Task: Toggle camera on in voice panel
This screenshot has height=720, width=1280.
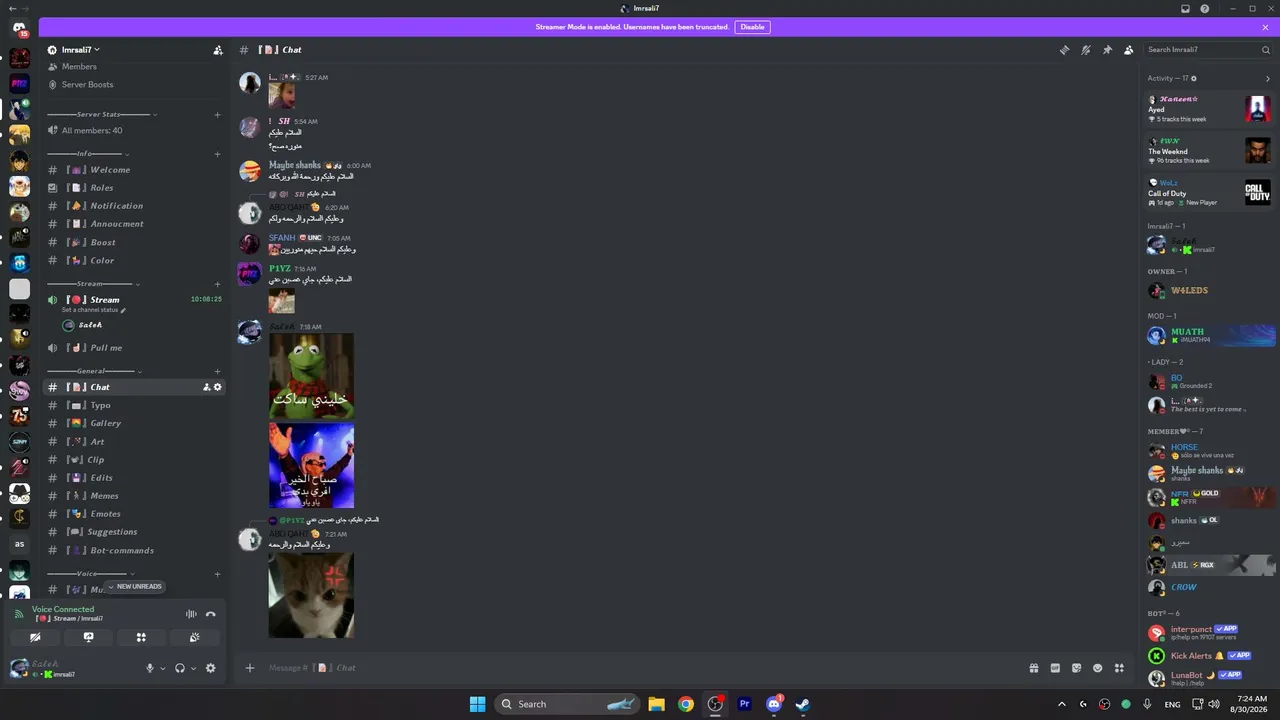Action: click(35, 637)
